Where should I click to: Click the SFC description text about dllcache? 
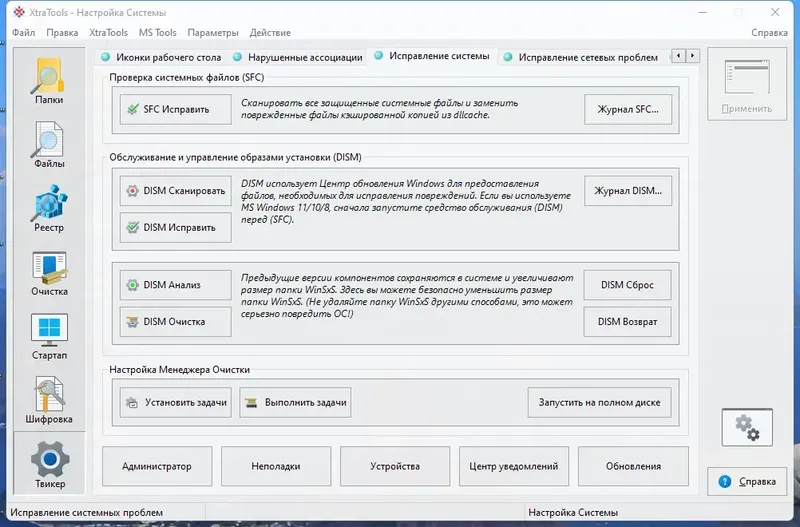380,109
